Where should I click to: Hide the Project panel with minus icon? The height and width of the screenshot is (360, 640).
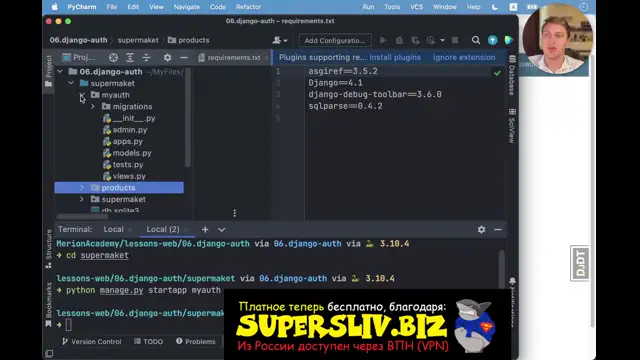point(184,58)
